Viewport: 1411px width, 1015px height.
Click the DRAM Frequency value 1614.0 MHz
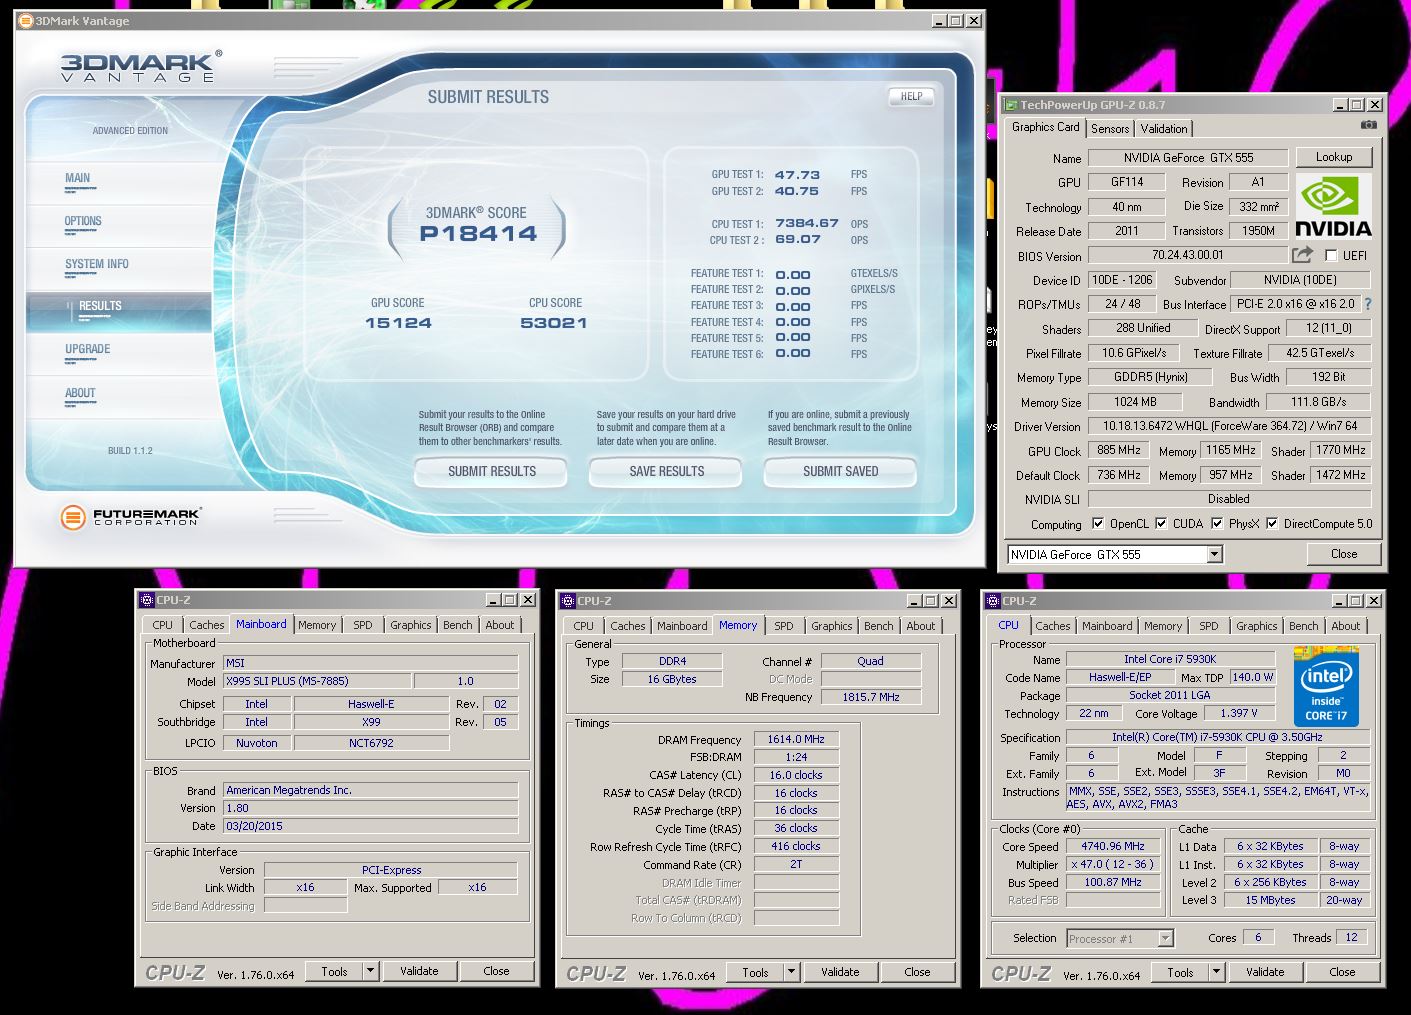coord(796,739)
